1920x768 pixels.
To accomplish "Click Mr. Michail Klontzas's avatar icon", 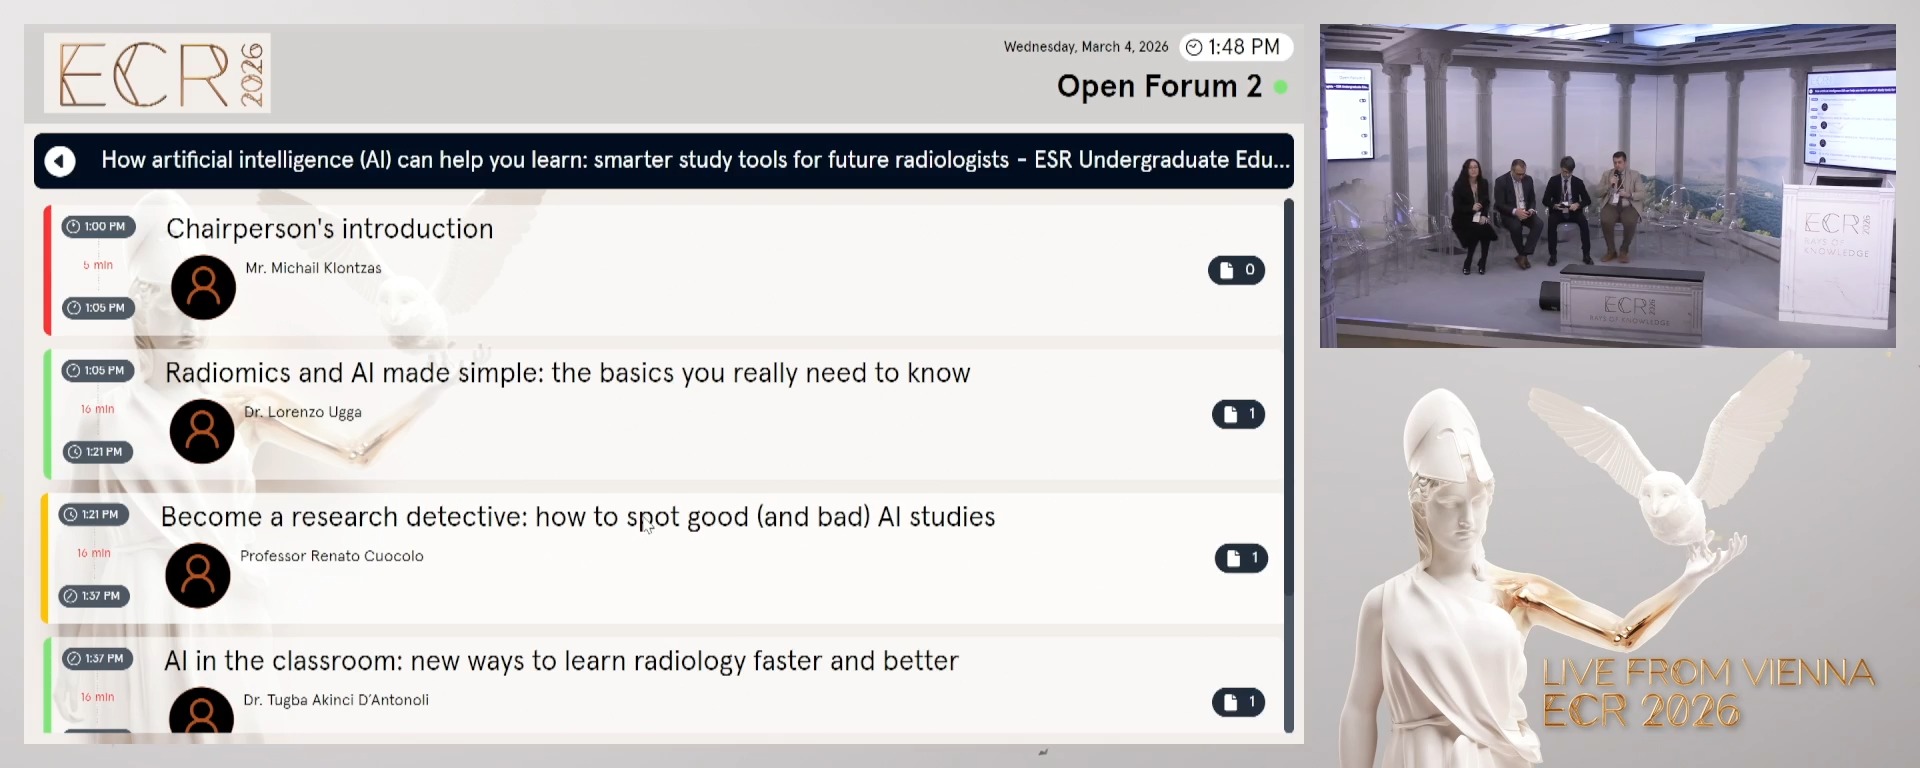I will click(x=203, y=287).
